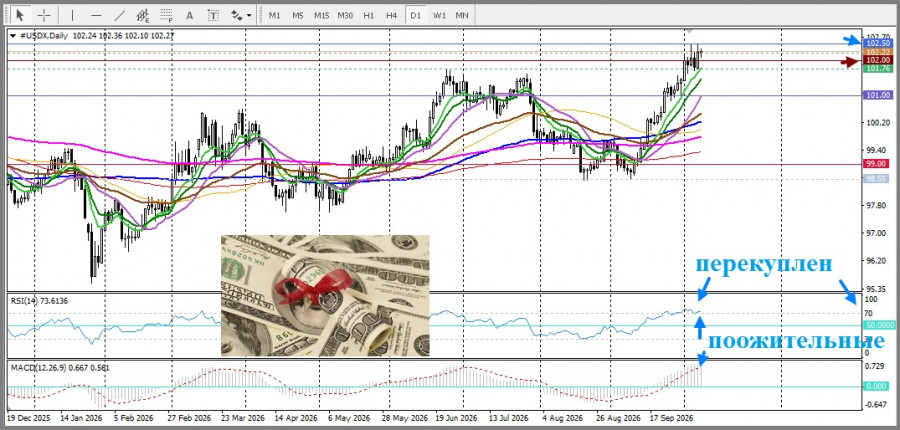The image size is (900, 430).
Task: Click the #USDX.Daily symbol label
Action: 44,36
